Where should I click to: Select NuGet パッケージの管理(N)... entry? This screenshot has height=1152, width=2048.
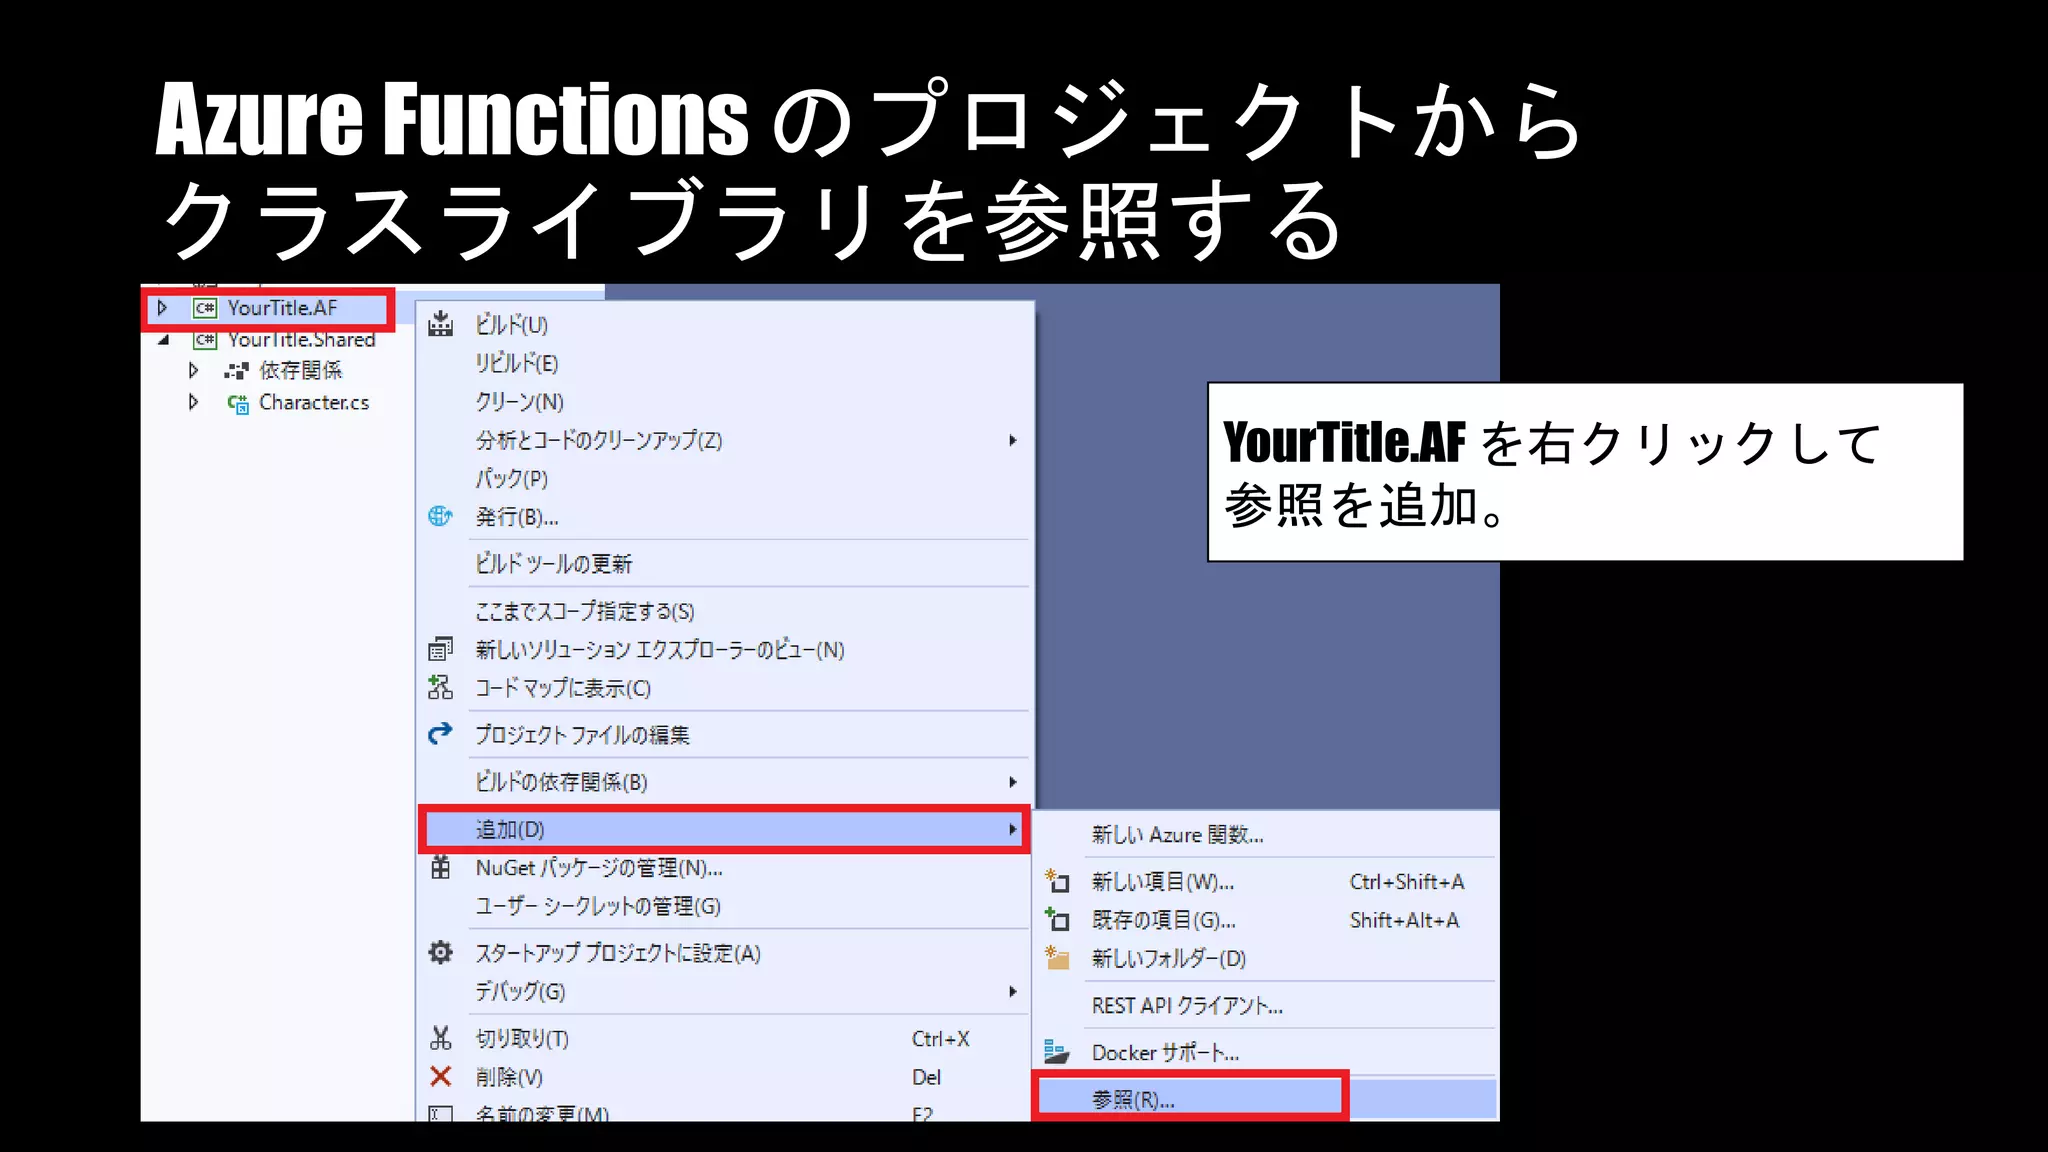724,867
